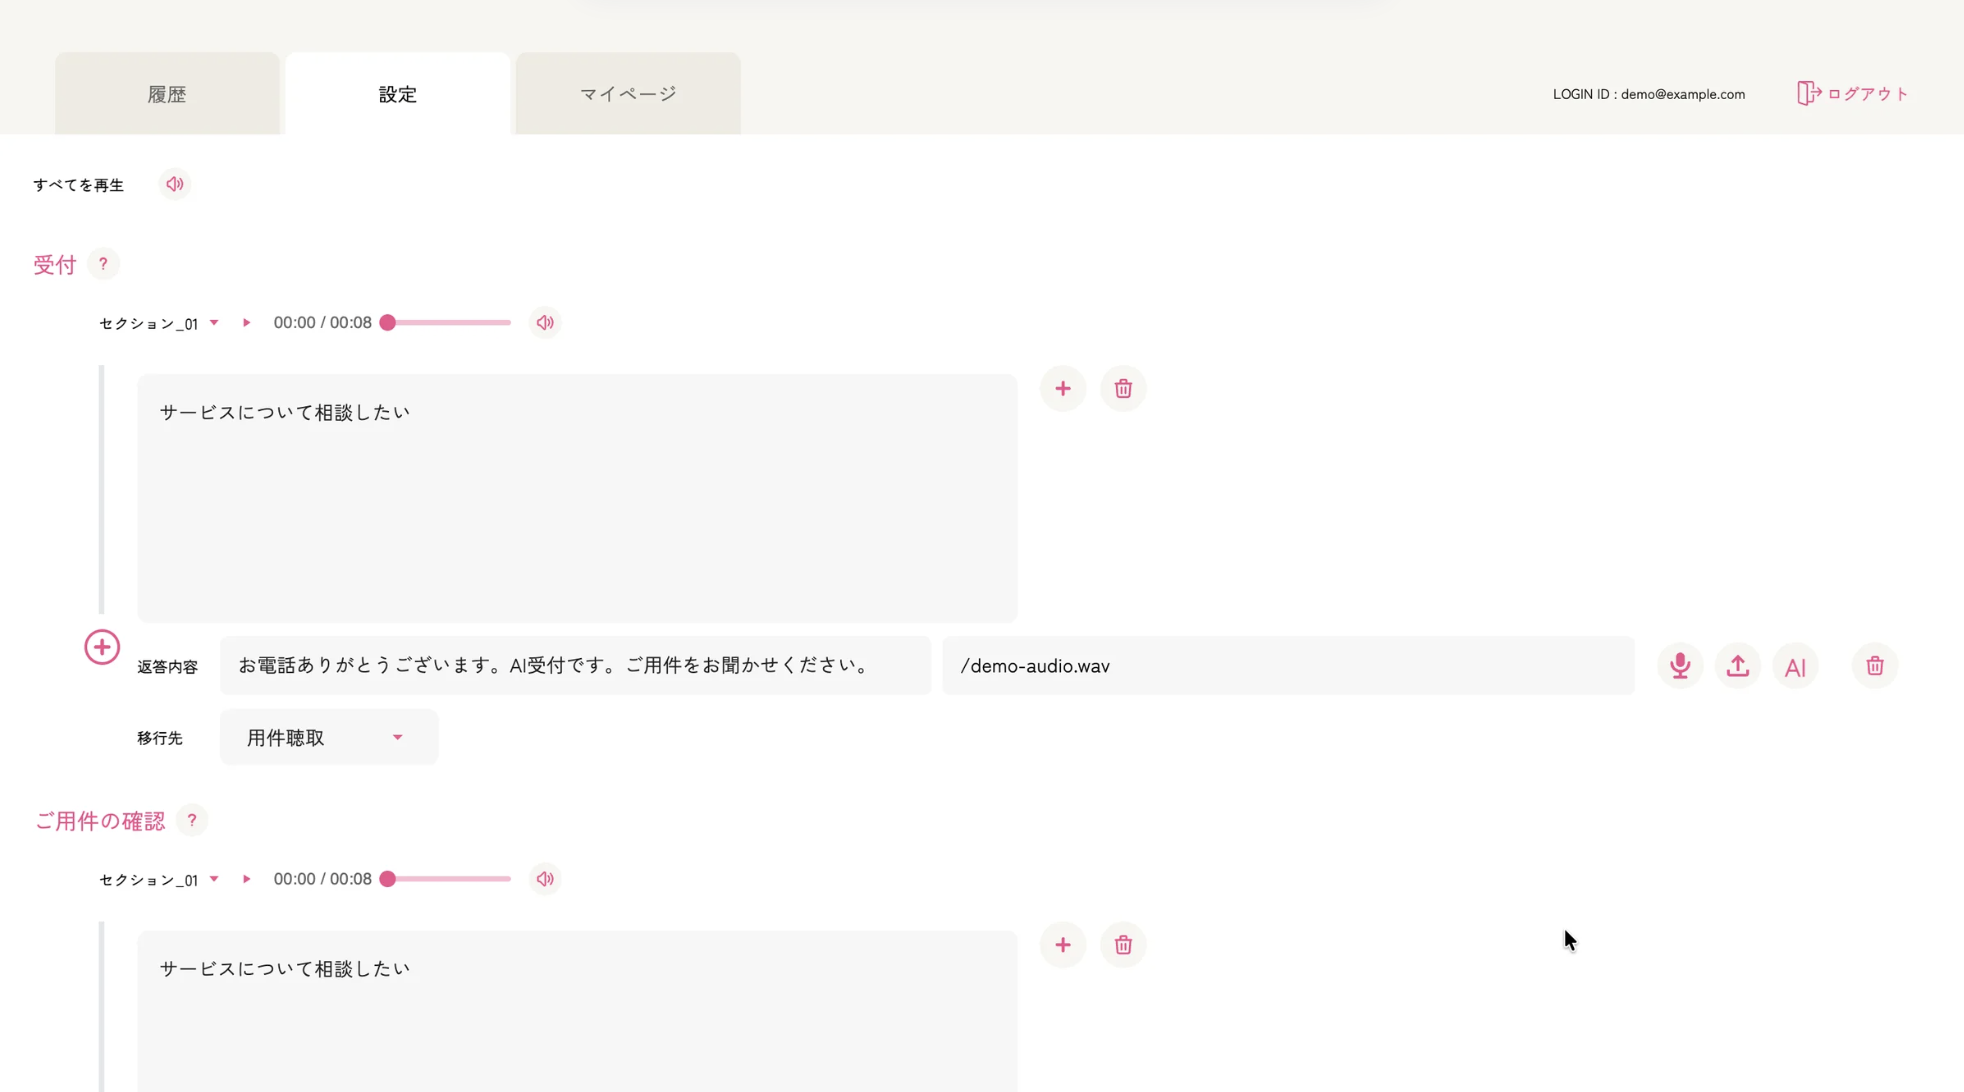Open the 移行先 用件聴取 dropdown

(x=329, y=737)
